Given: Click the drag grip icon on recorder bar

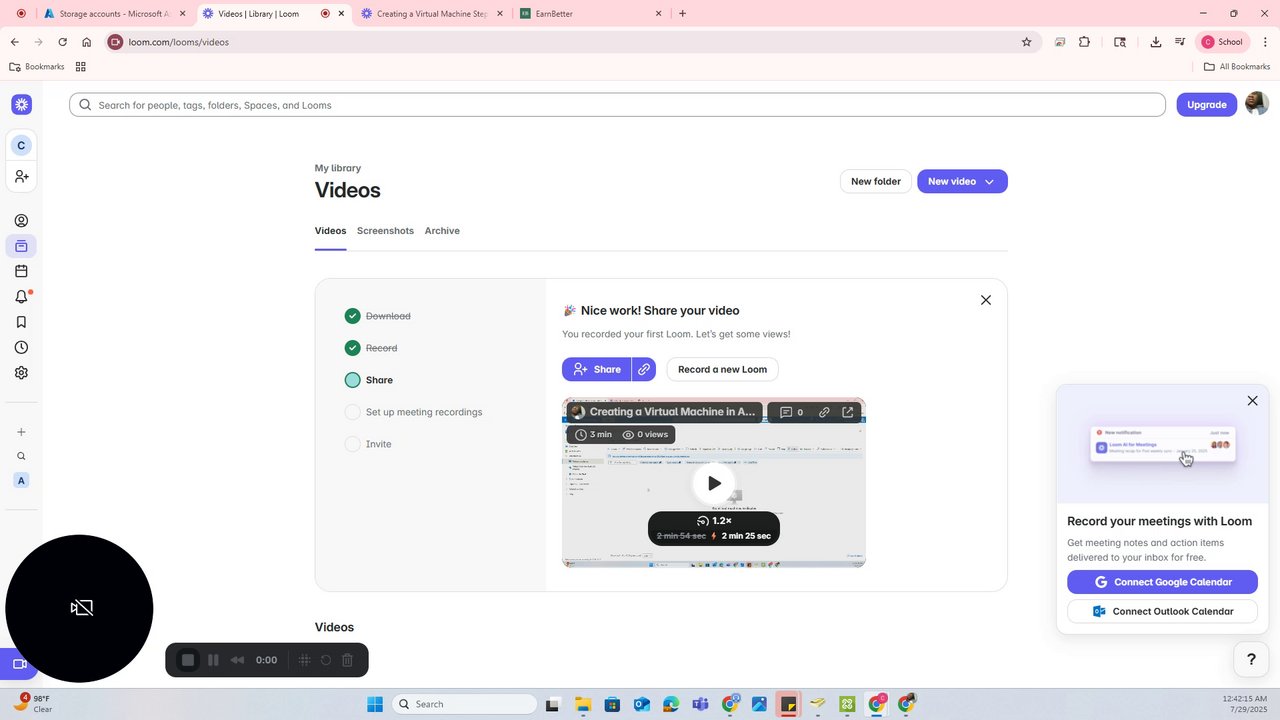Looking at the screenshot, I should [x=305, y=660].
